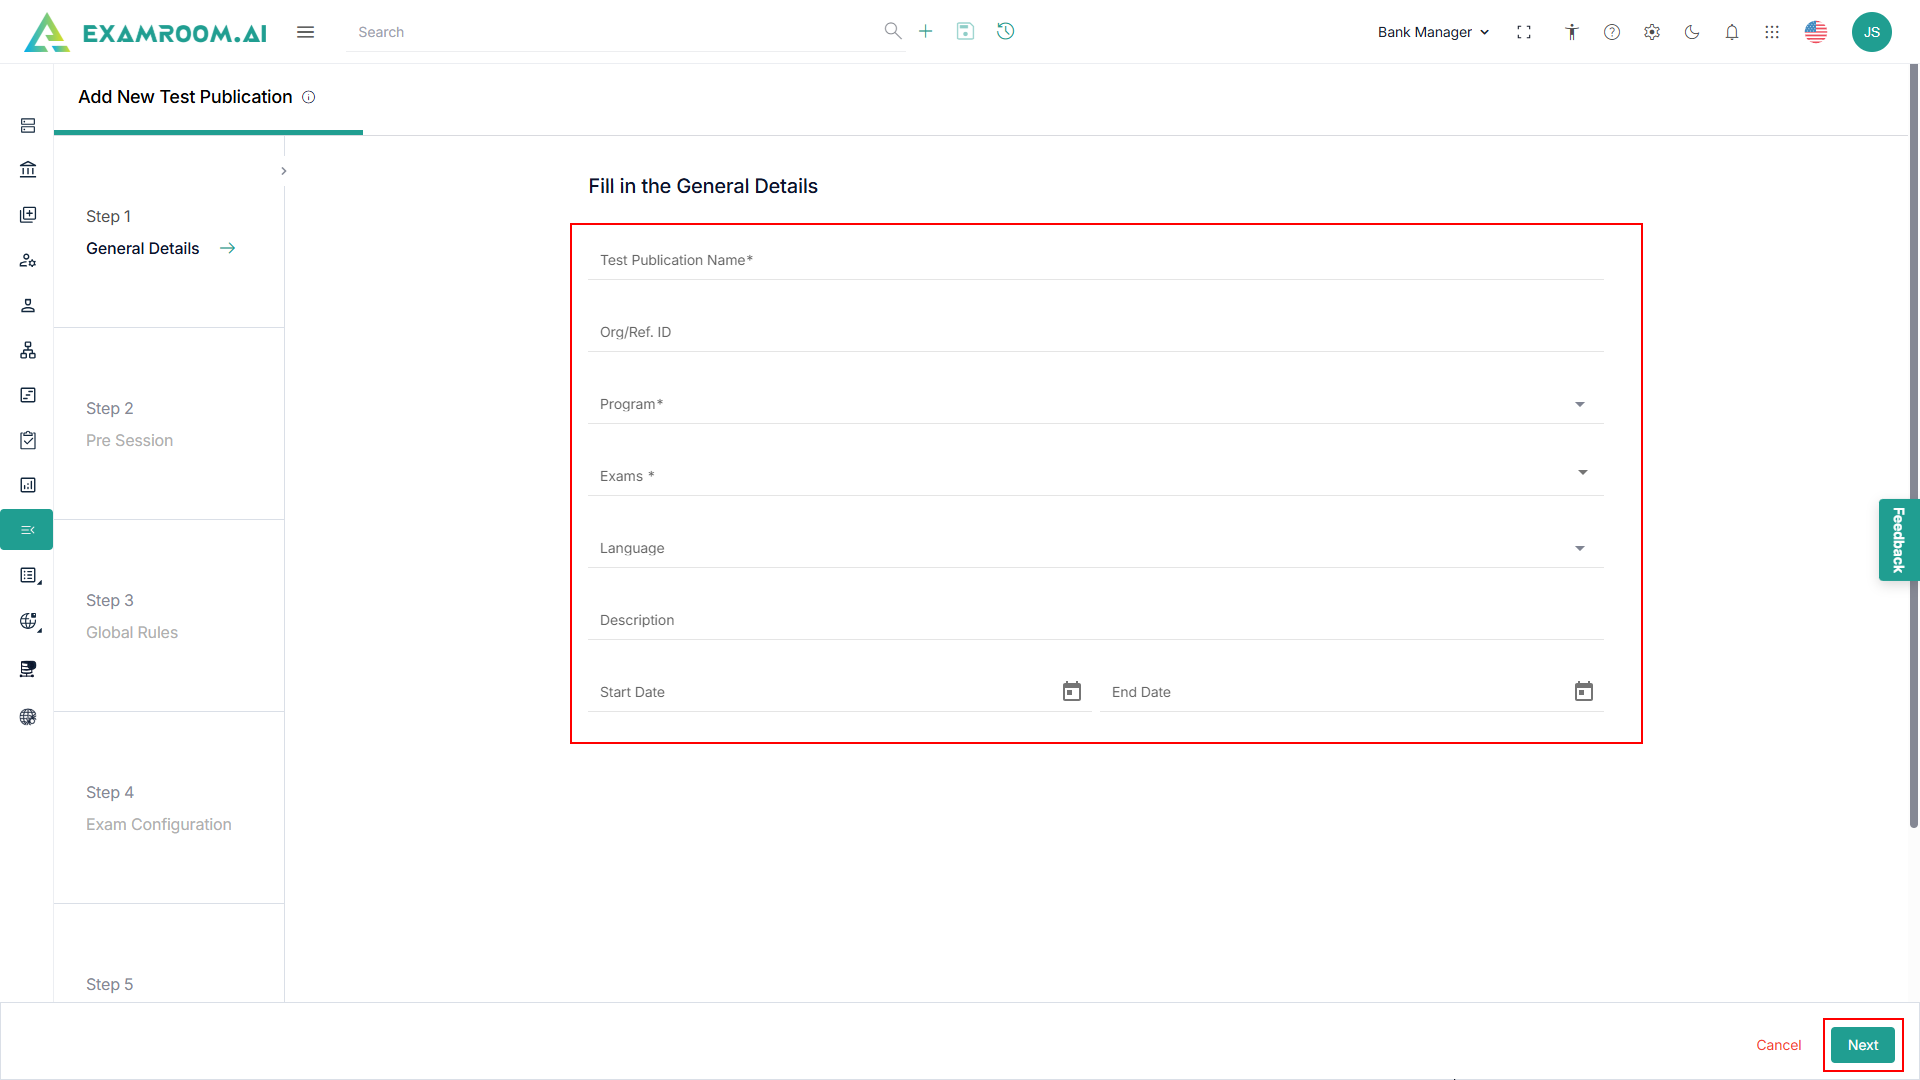Open the Start Date calendar picker
The width and height of the screenshot is (1920, 1080).
click(x=1072, y=691)
